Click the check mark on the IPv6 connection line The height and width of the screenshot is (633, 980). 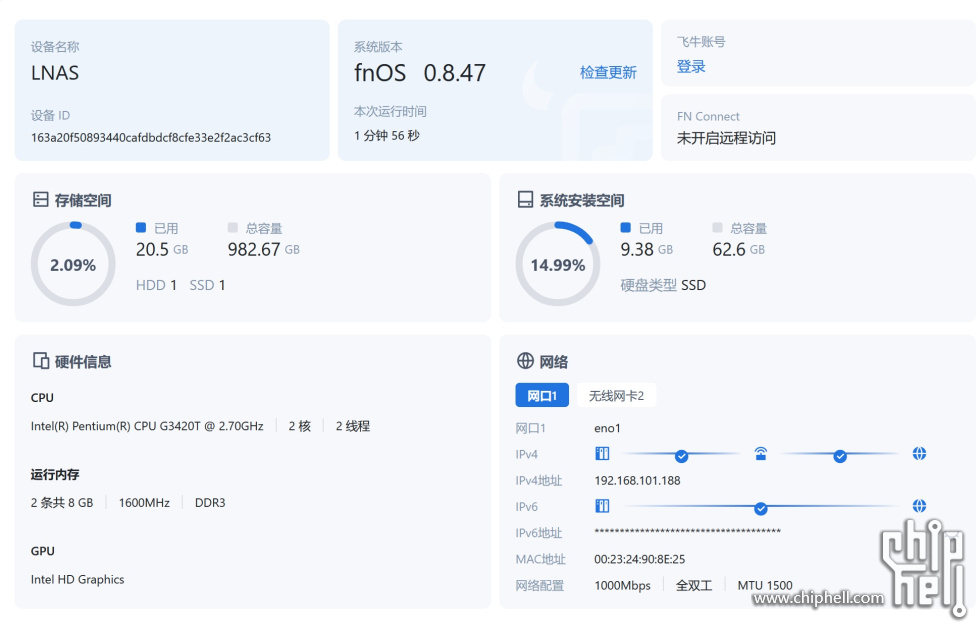pyautogui.click(x=761, y=509)
